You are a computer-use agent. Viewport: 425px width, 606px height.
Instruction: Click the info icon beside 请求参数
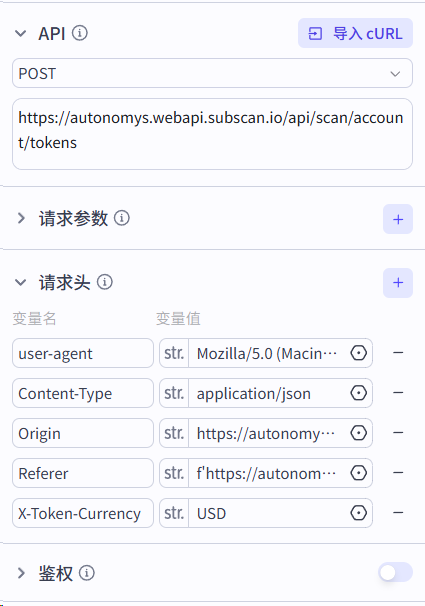click(122, 218)
